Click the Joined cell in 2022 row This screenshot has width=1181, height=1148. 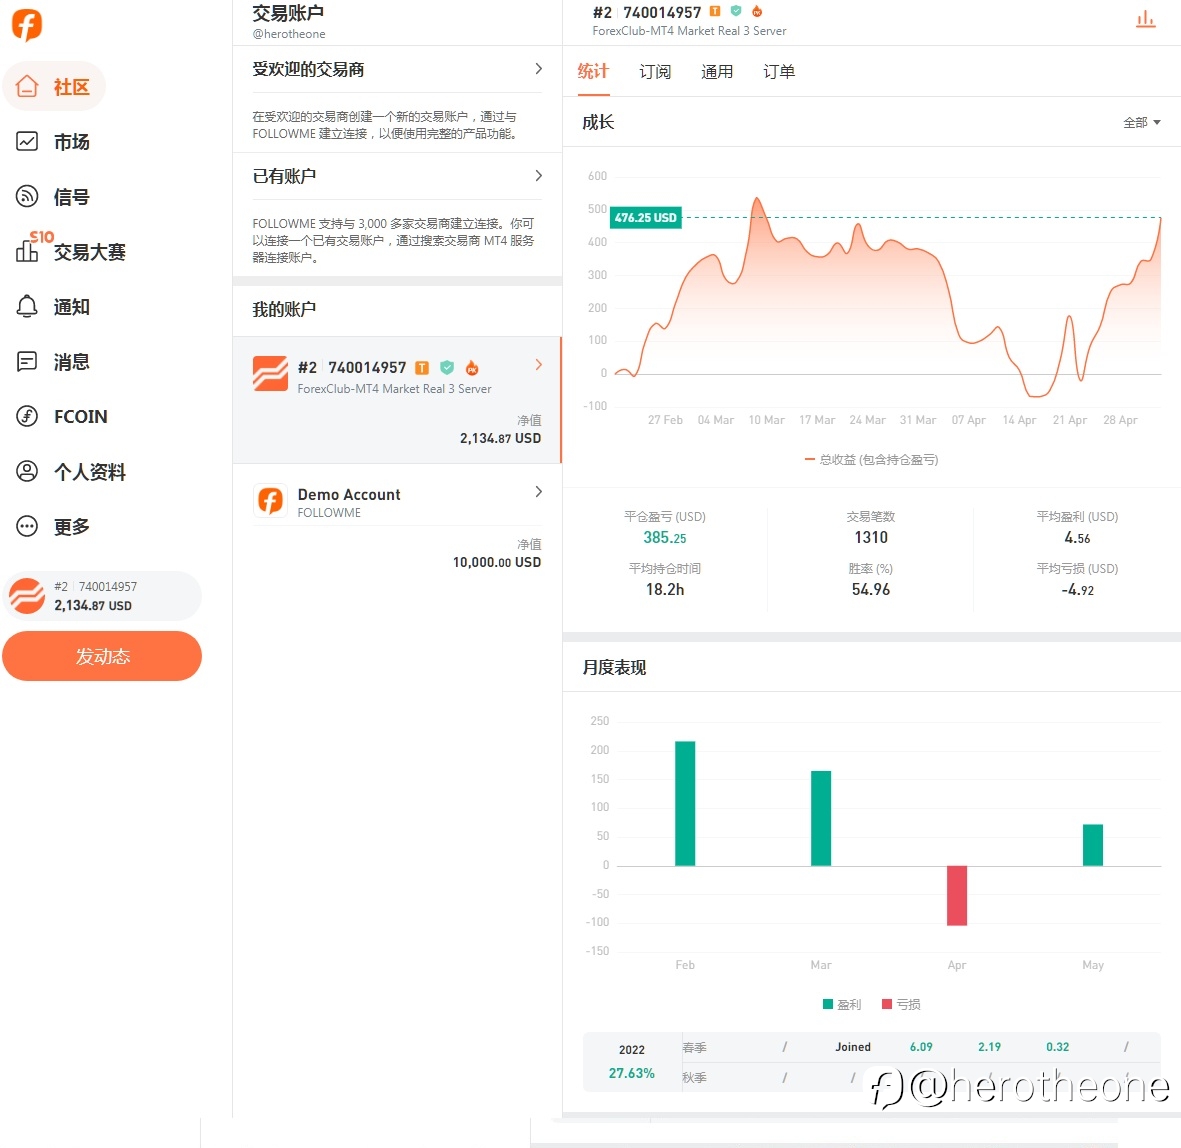click(x=853, y=1047)
